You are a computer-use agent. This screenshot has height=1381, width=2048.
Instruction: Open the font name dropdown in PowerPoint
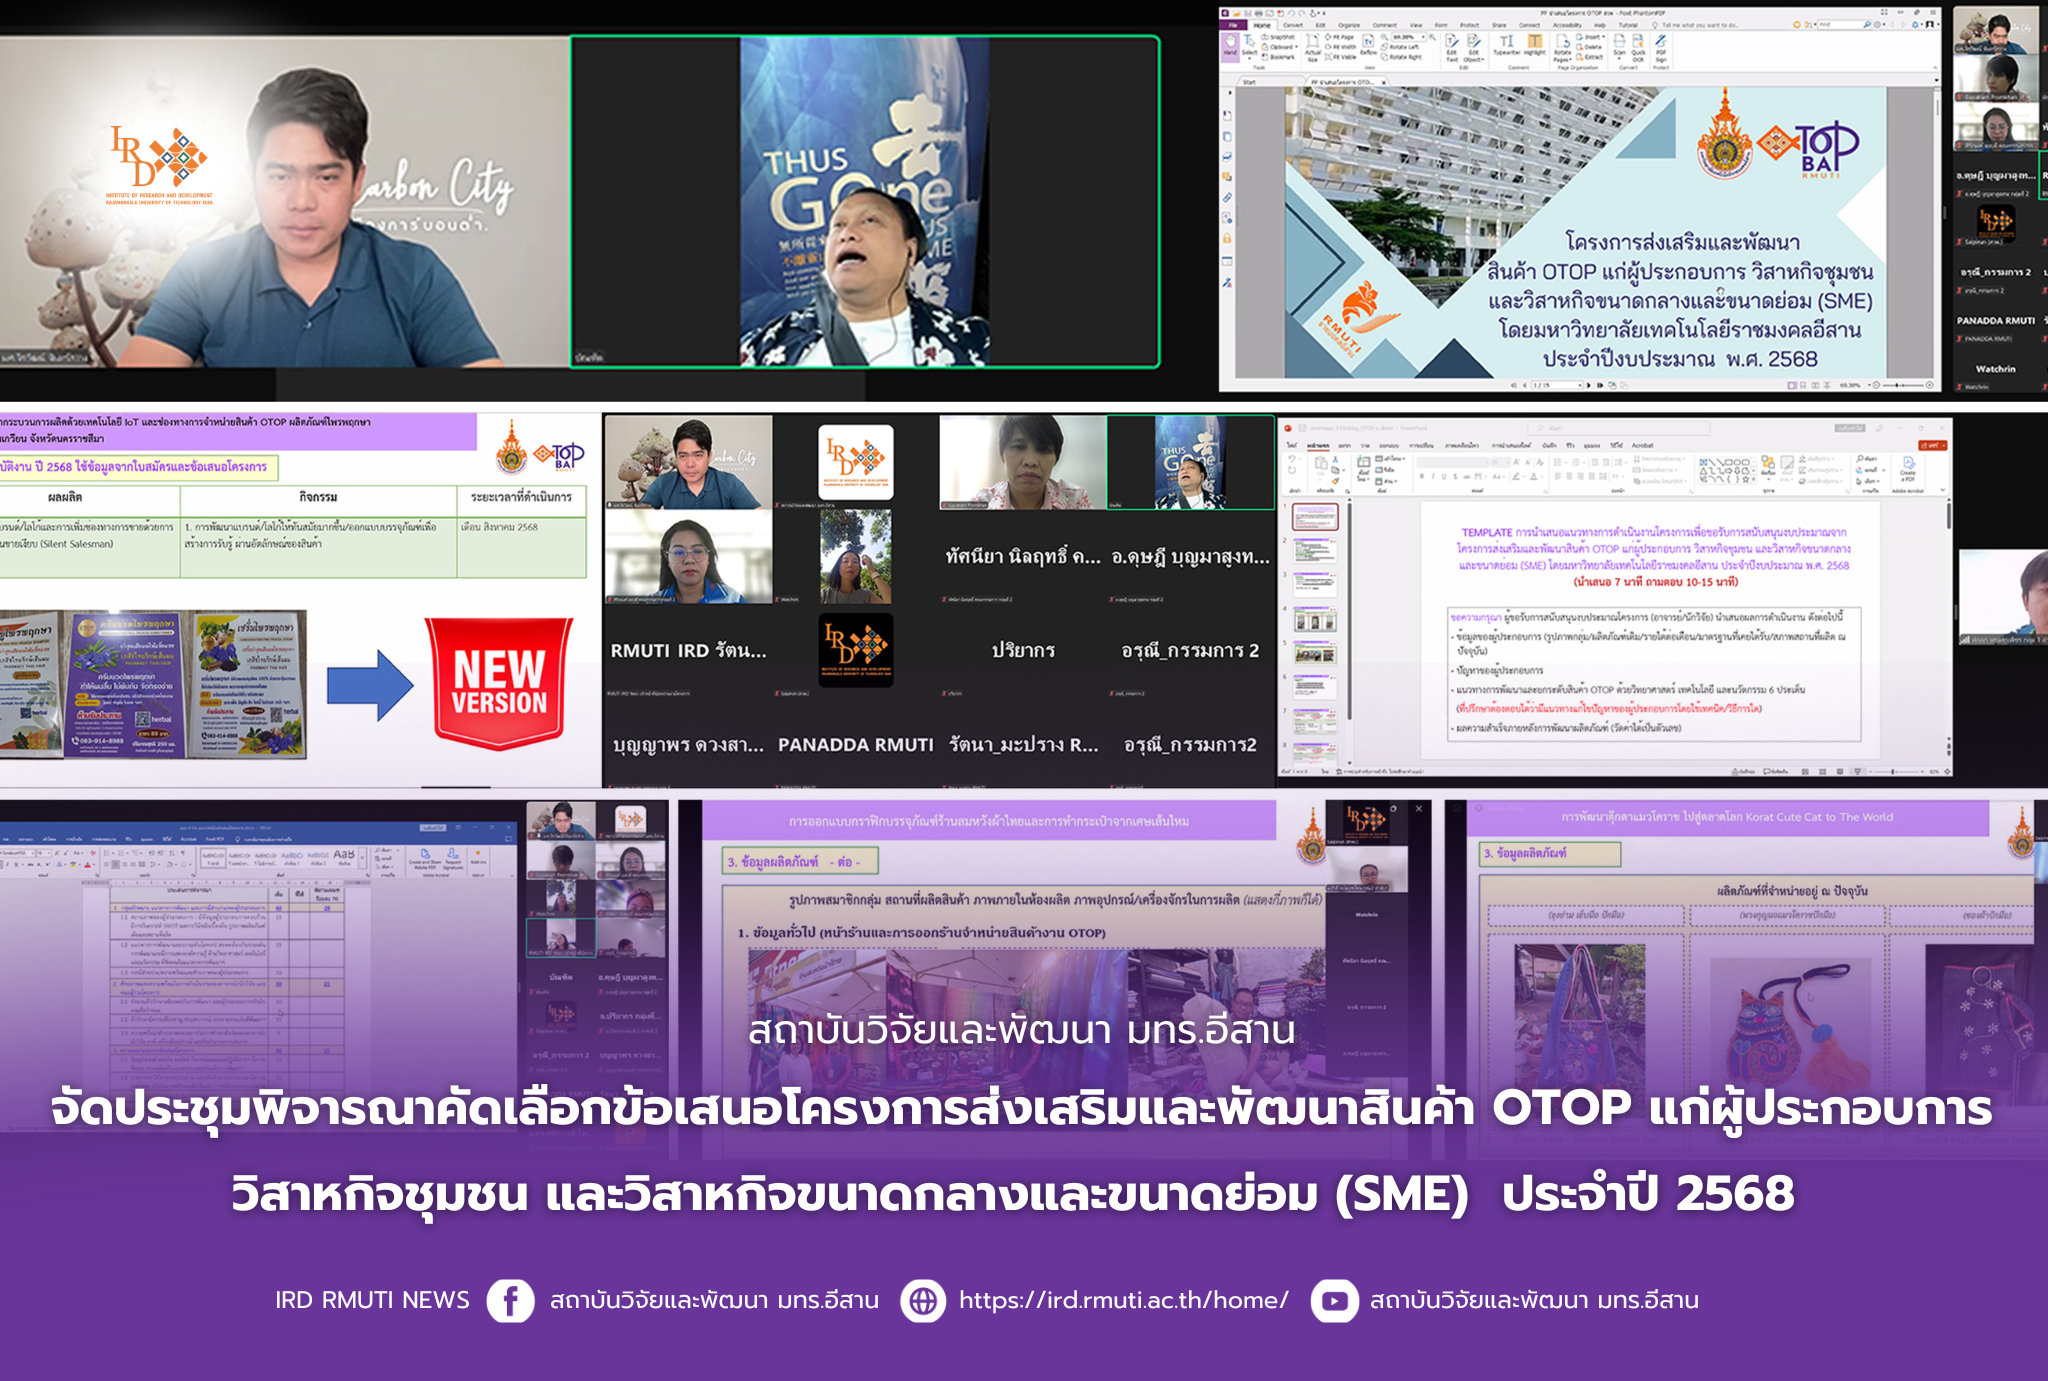click(x=1487, y=462)
